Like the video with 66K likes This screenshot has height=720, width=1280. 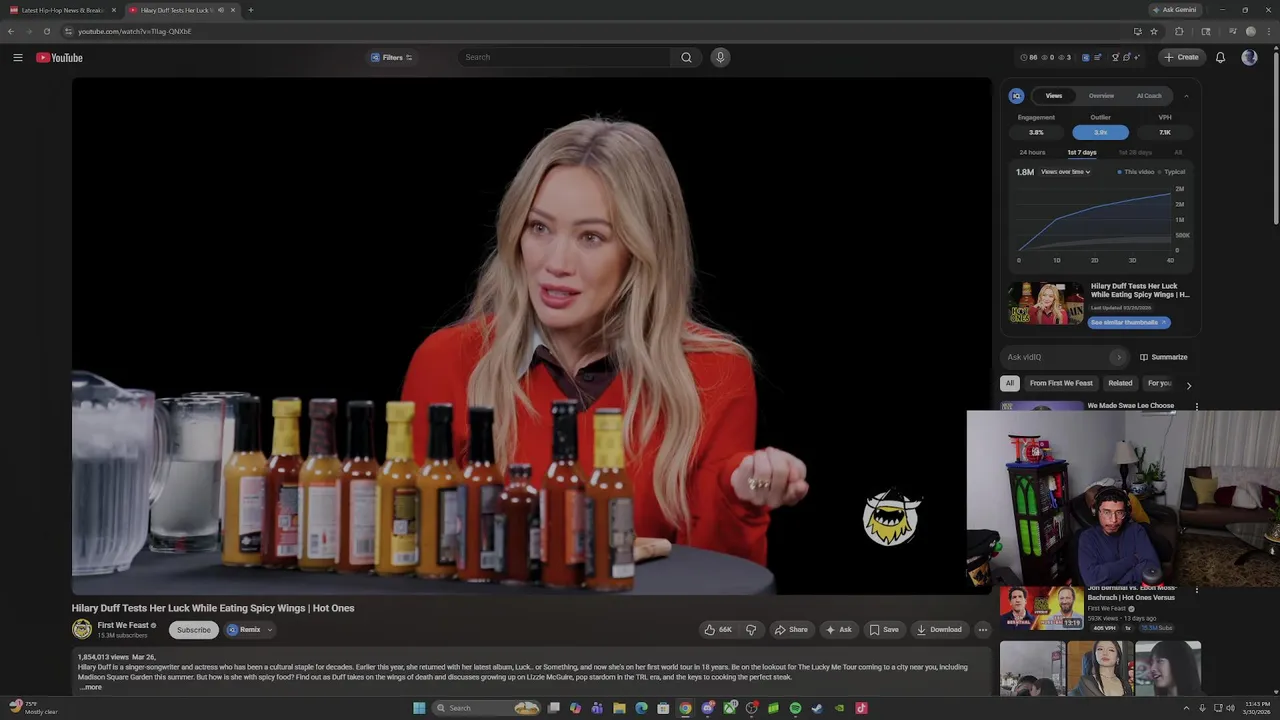click(x=718, y=630)
